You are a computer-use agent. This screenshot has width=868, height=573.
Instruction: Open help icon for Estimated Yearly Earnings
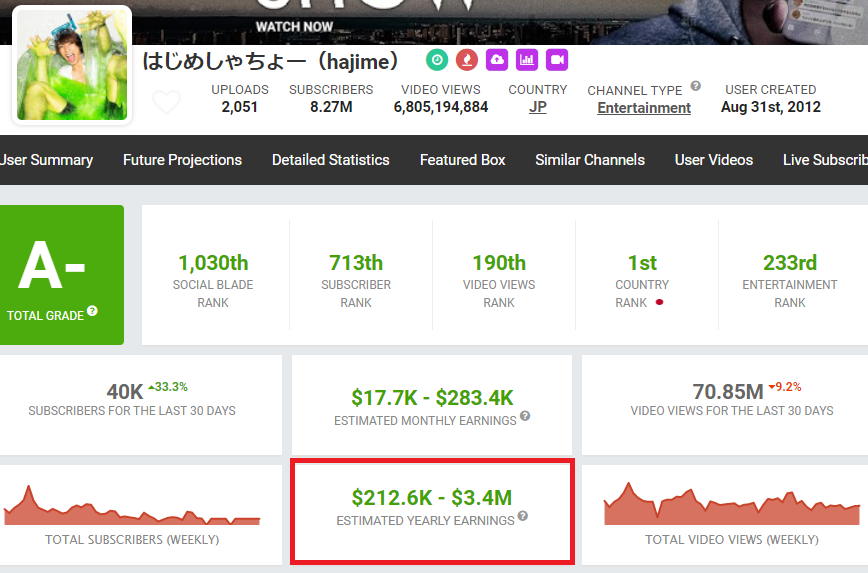[522, 517]
